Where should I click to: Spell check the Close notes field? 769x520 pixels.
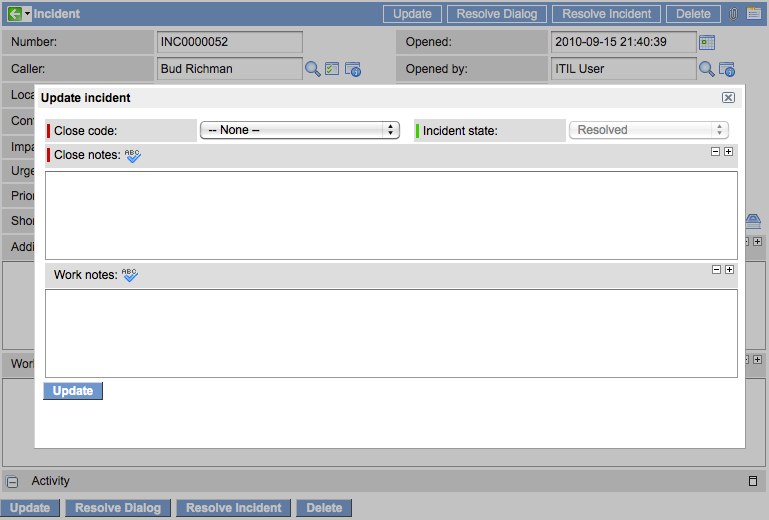coord(132,155)
